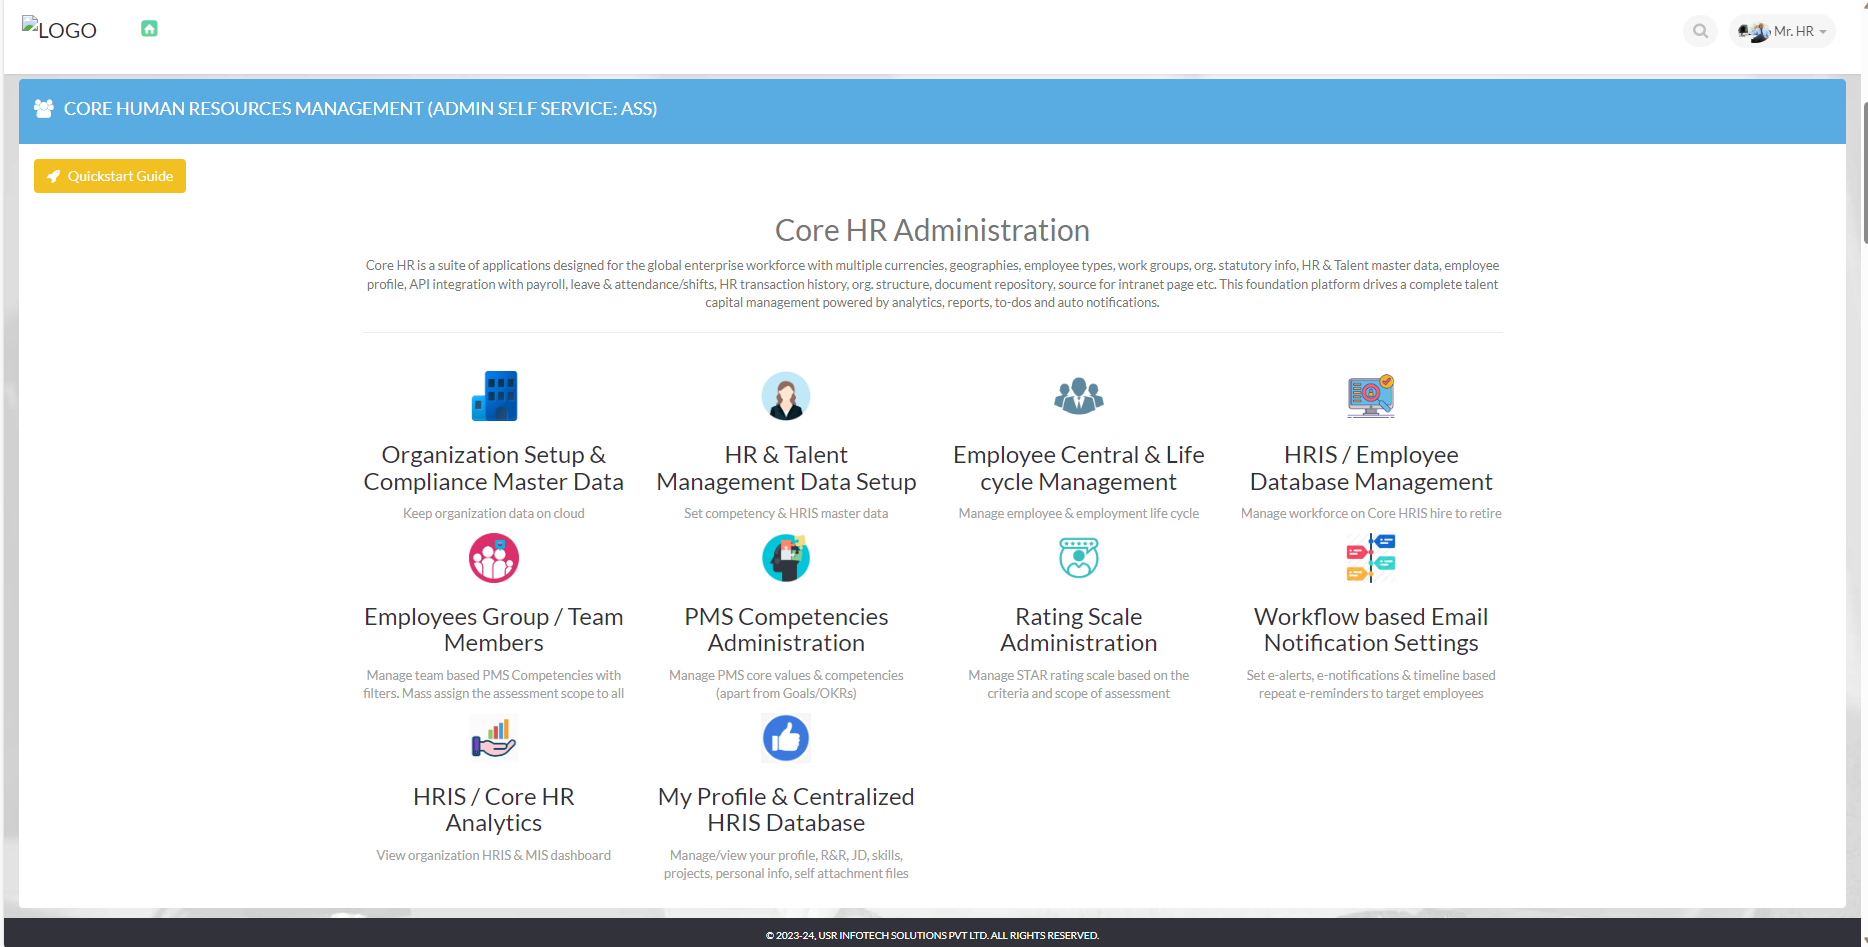Click the people icon in blue banner
Viewport: 1868px width, 947px height.
pos(43,108)
